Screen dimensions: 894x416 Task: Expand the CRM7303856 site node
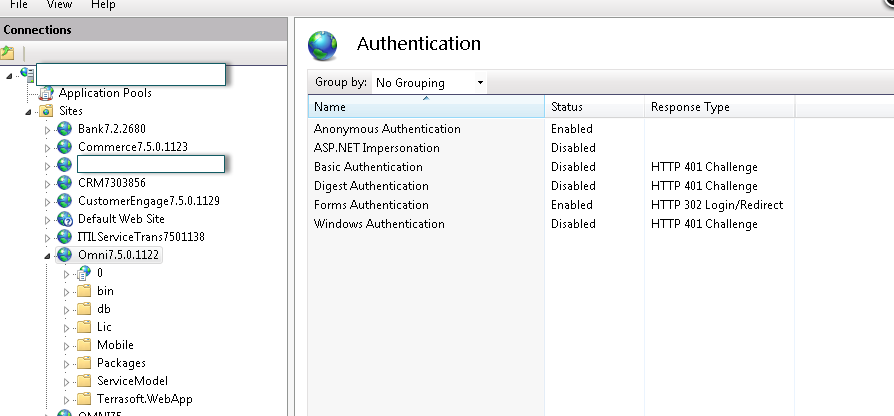coord(47,184)
